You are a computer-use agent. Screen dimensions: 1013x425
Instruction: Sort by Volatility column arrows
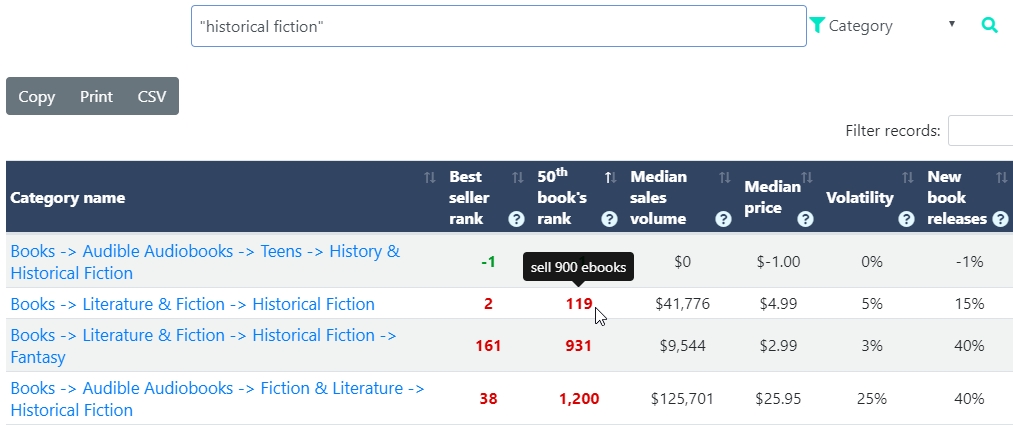(908, 178)
